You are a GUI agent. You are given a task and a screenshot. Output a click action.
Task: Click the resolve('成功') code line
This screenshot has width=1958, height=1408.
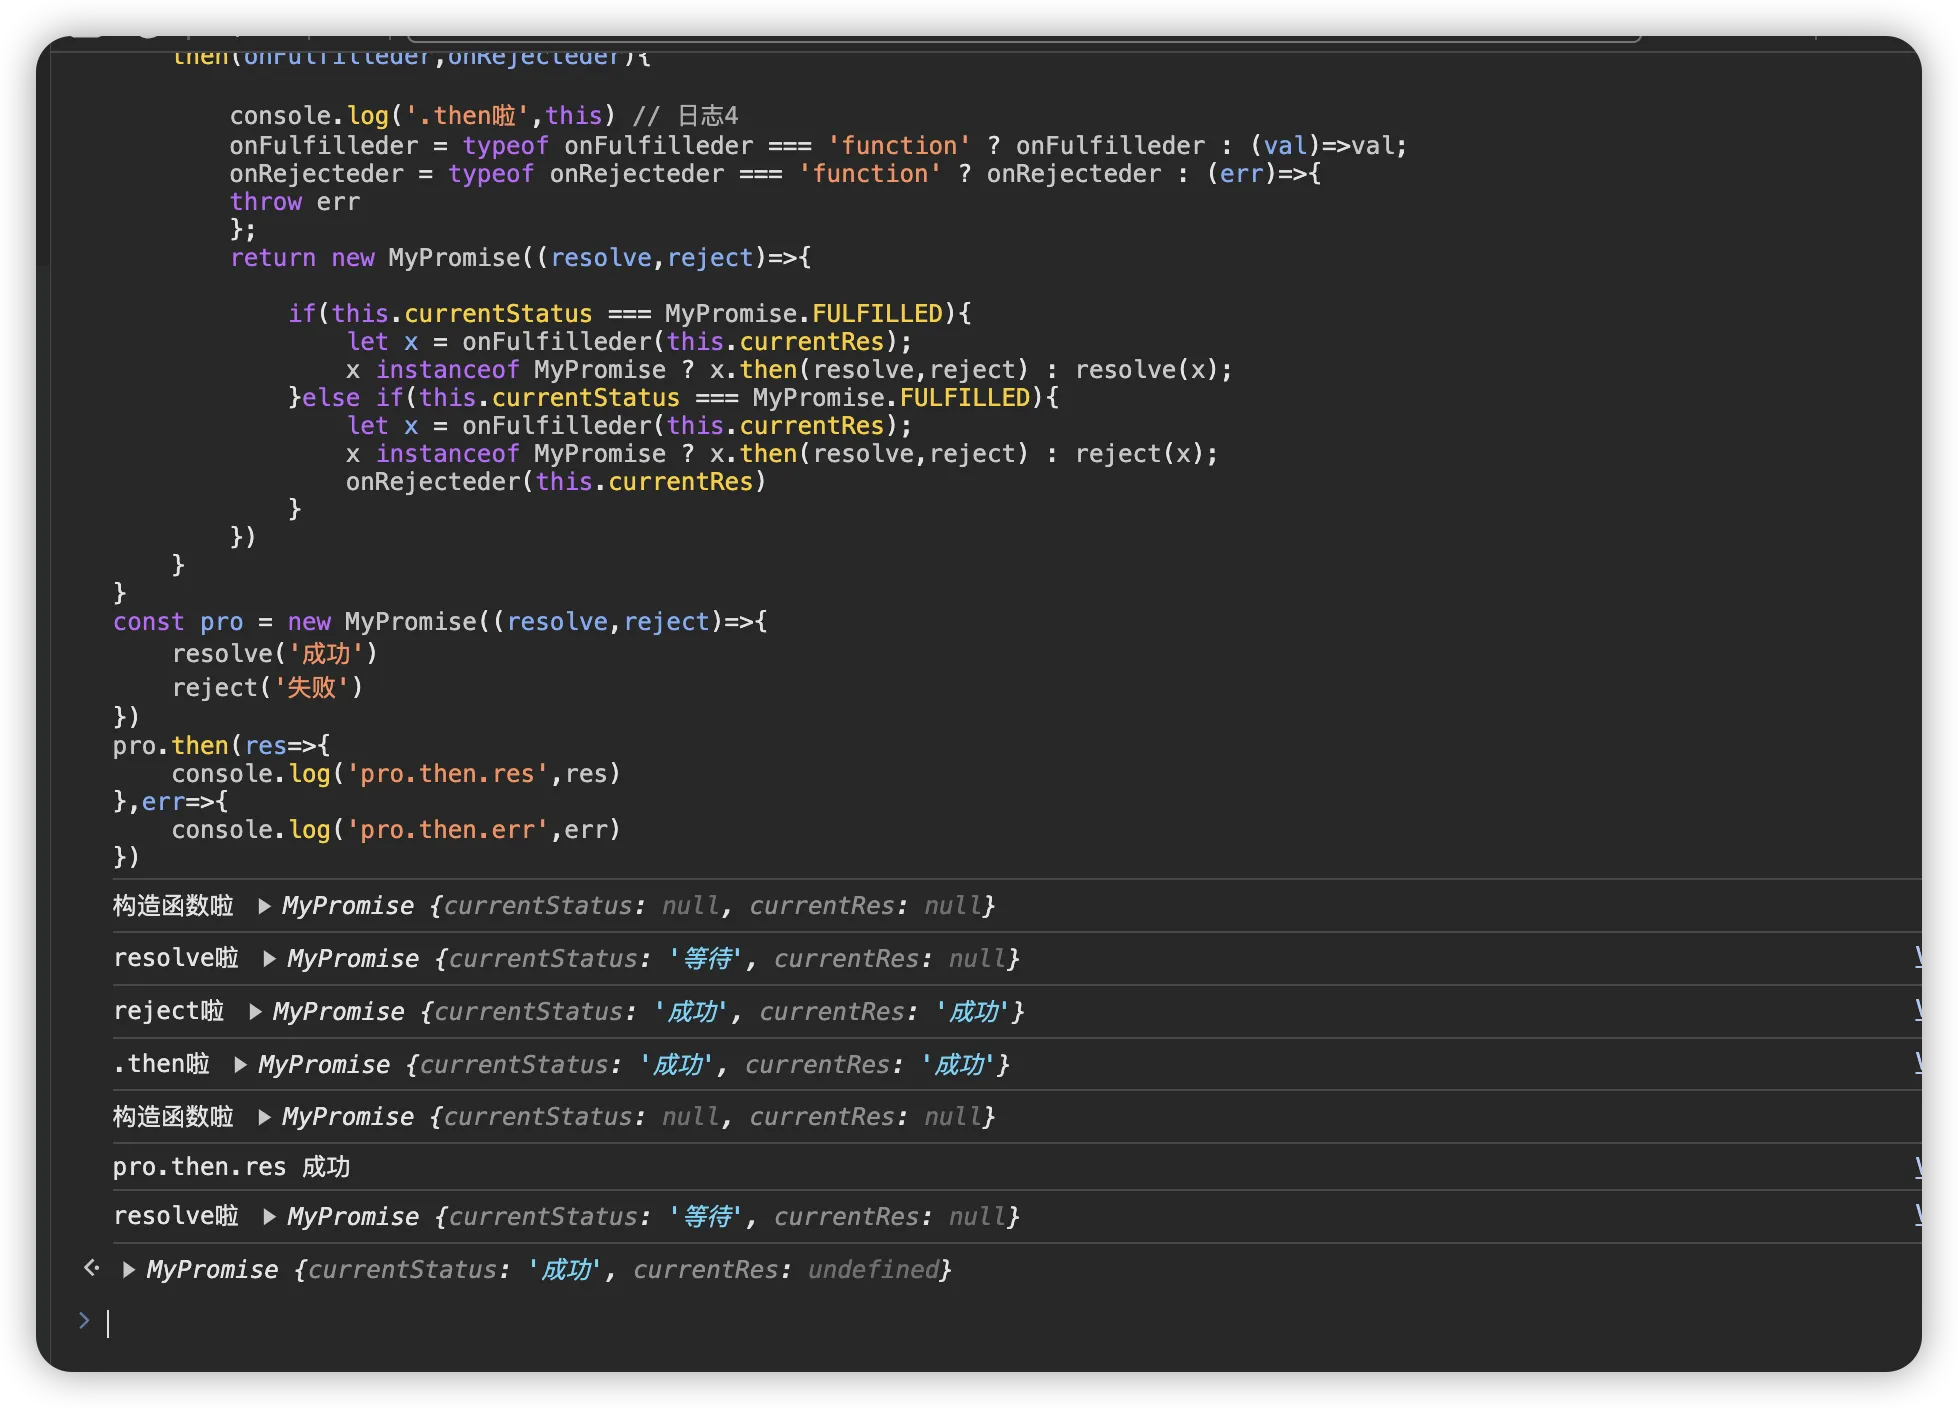point(274,654)
